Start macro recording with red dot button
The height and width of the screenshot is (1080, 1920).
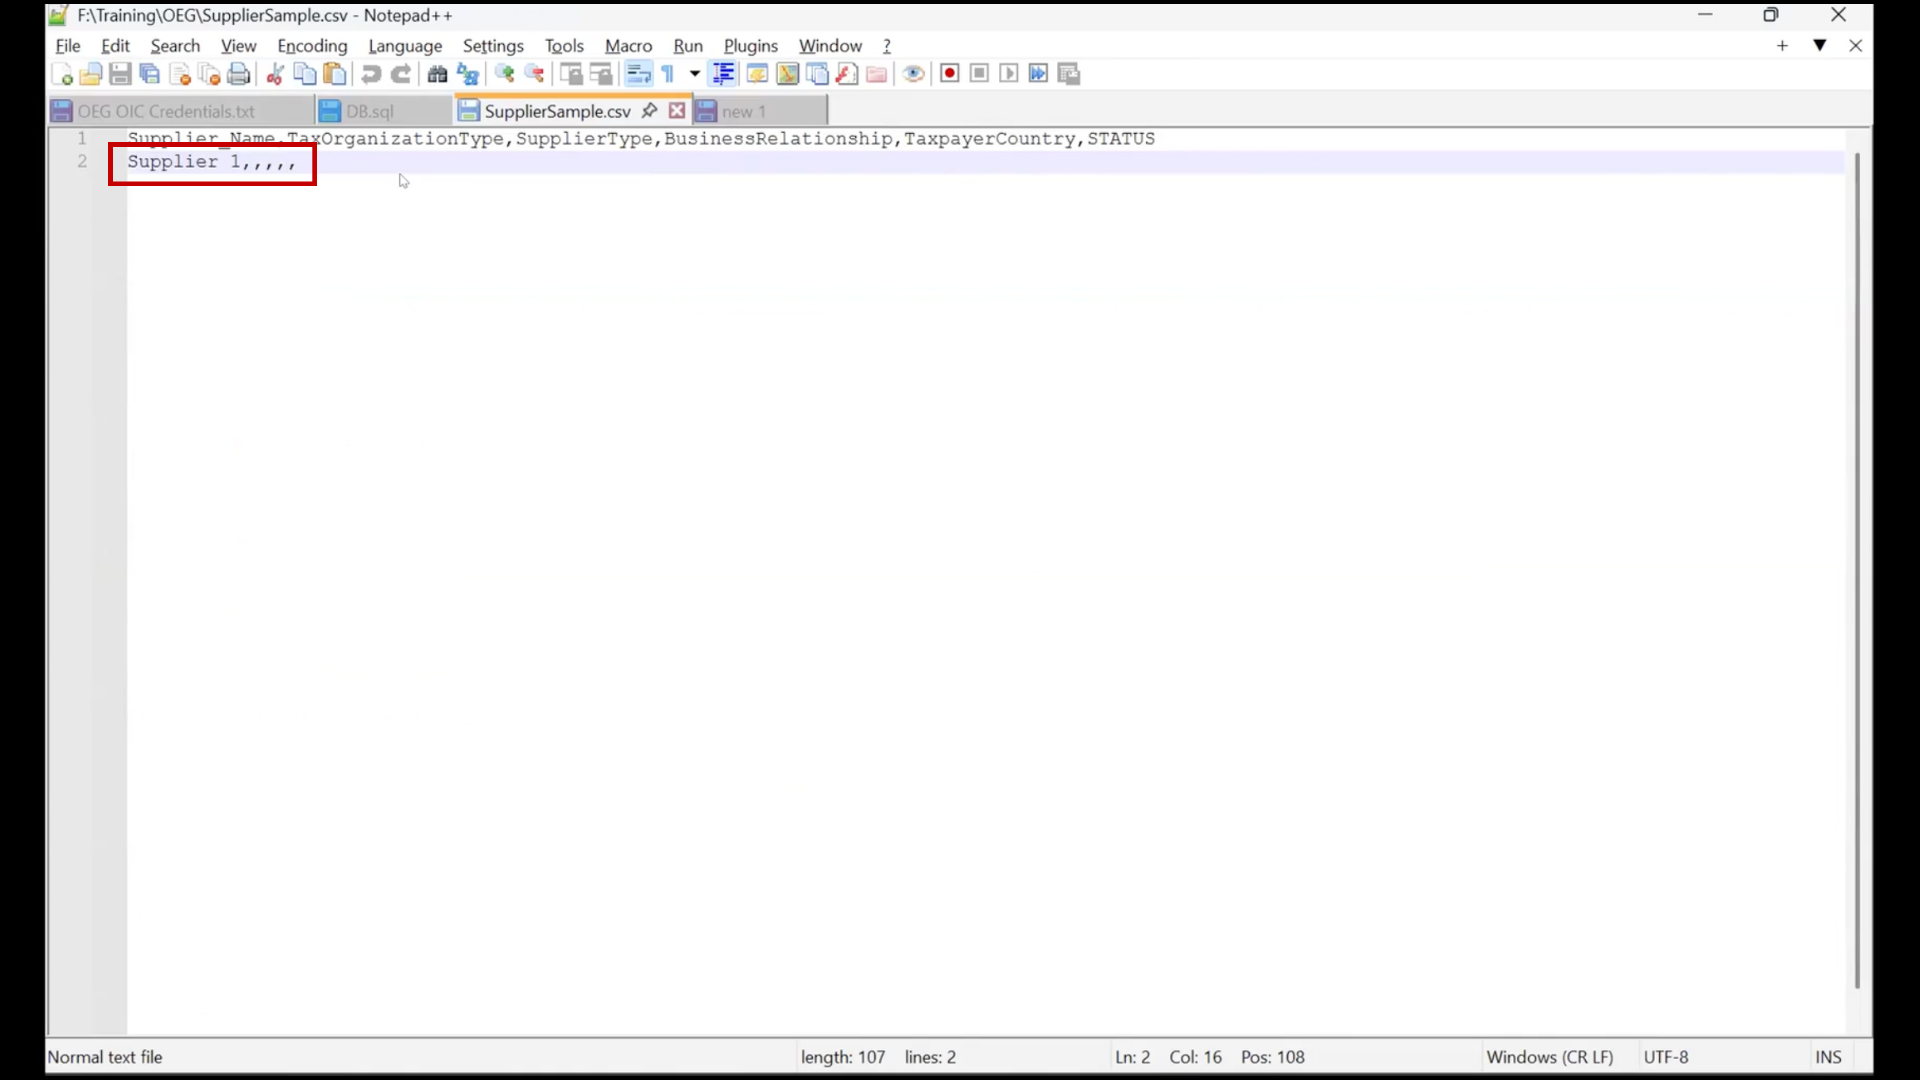(950, 74)
